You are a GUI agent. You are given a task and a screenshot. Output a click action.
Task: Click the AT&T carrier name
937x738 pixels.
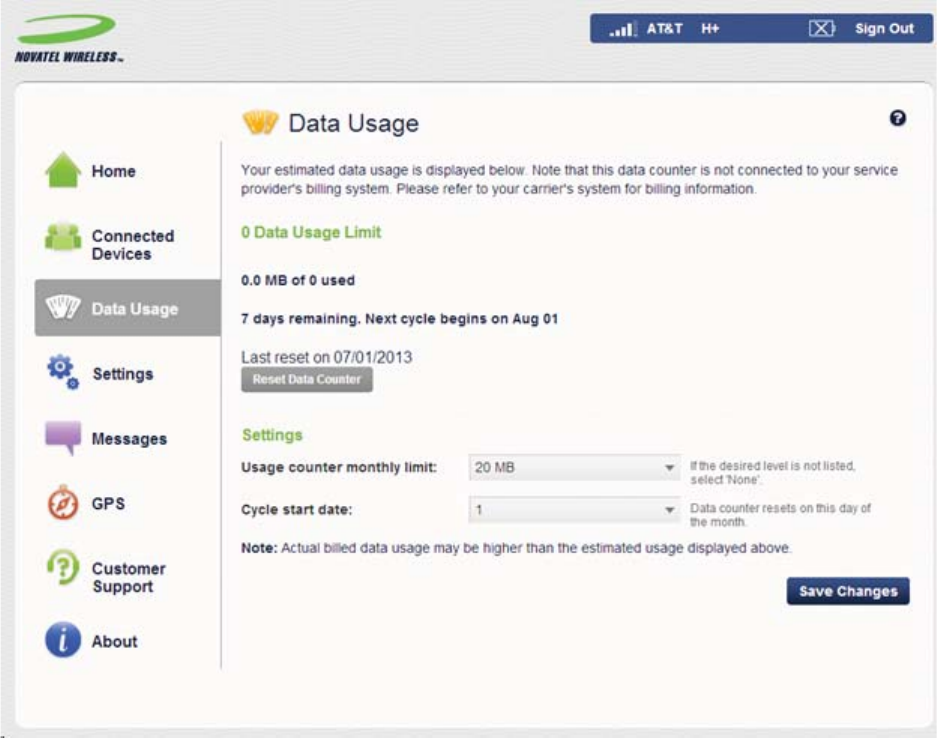(x=665, y=29)
